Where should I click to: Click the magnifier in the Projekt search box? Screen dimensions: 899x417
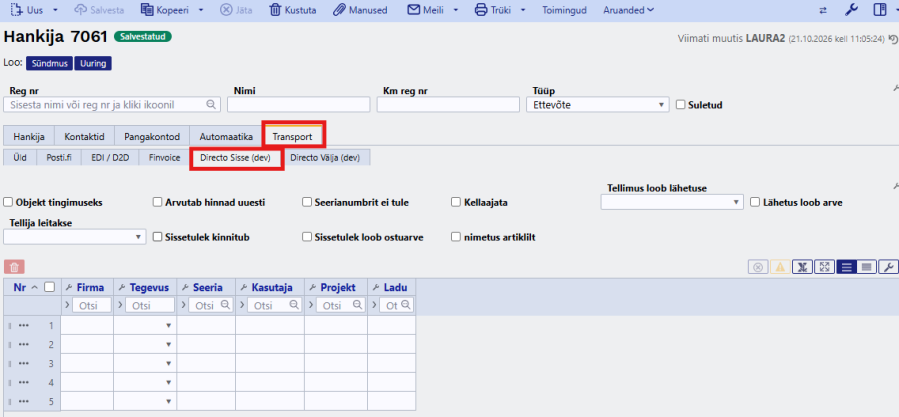(x=357, y=305)
